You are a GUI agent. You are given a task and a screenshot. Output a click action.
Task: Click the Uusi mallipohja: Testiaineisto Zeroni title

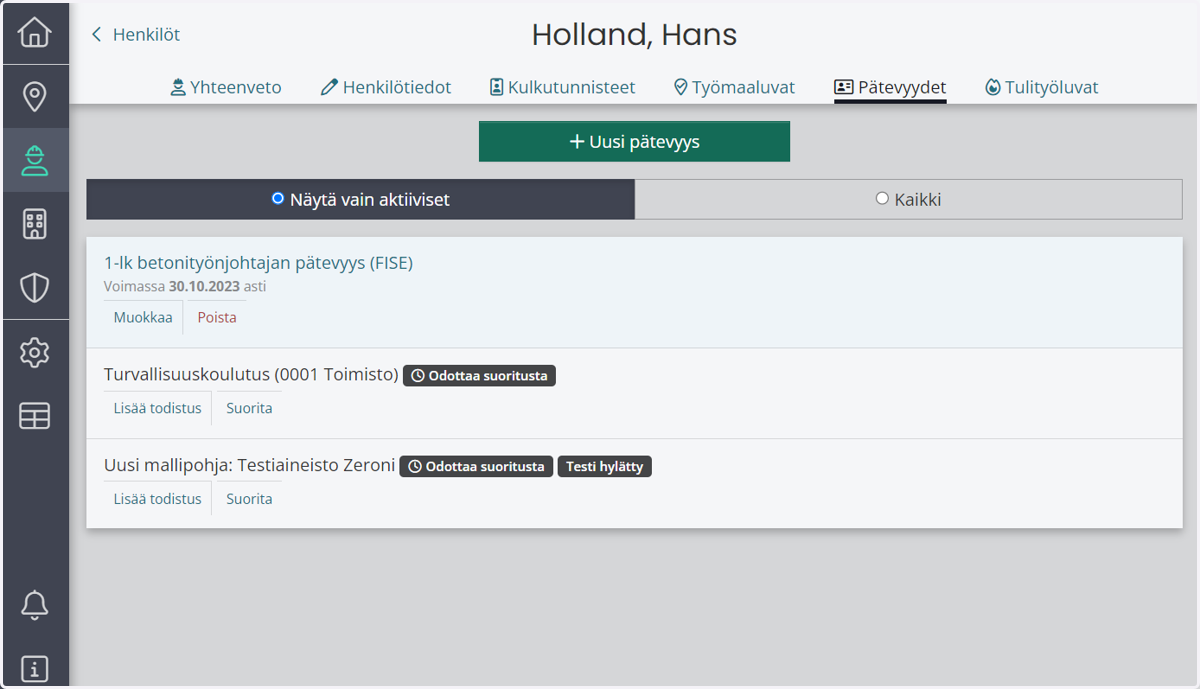pyautogui.click(x=250, y=465)
